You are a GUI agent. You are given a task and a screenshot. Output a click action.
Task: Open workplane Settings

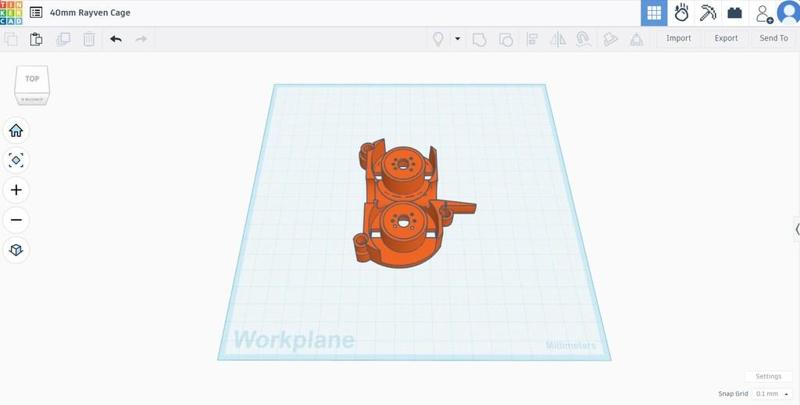coord(768,376)
